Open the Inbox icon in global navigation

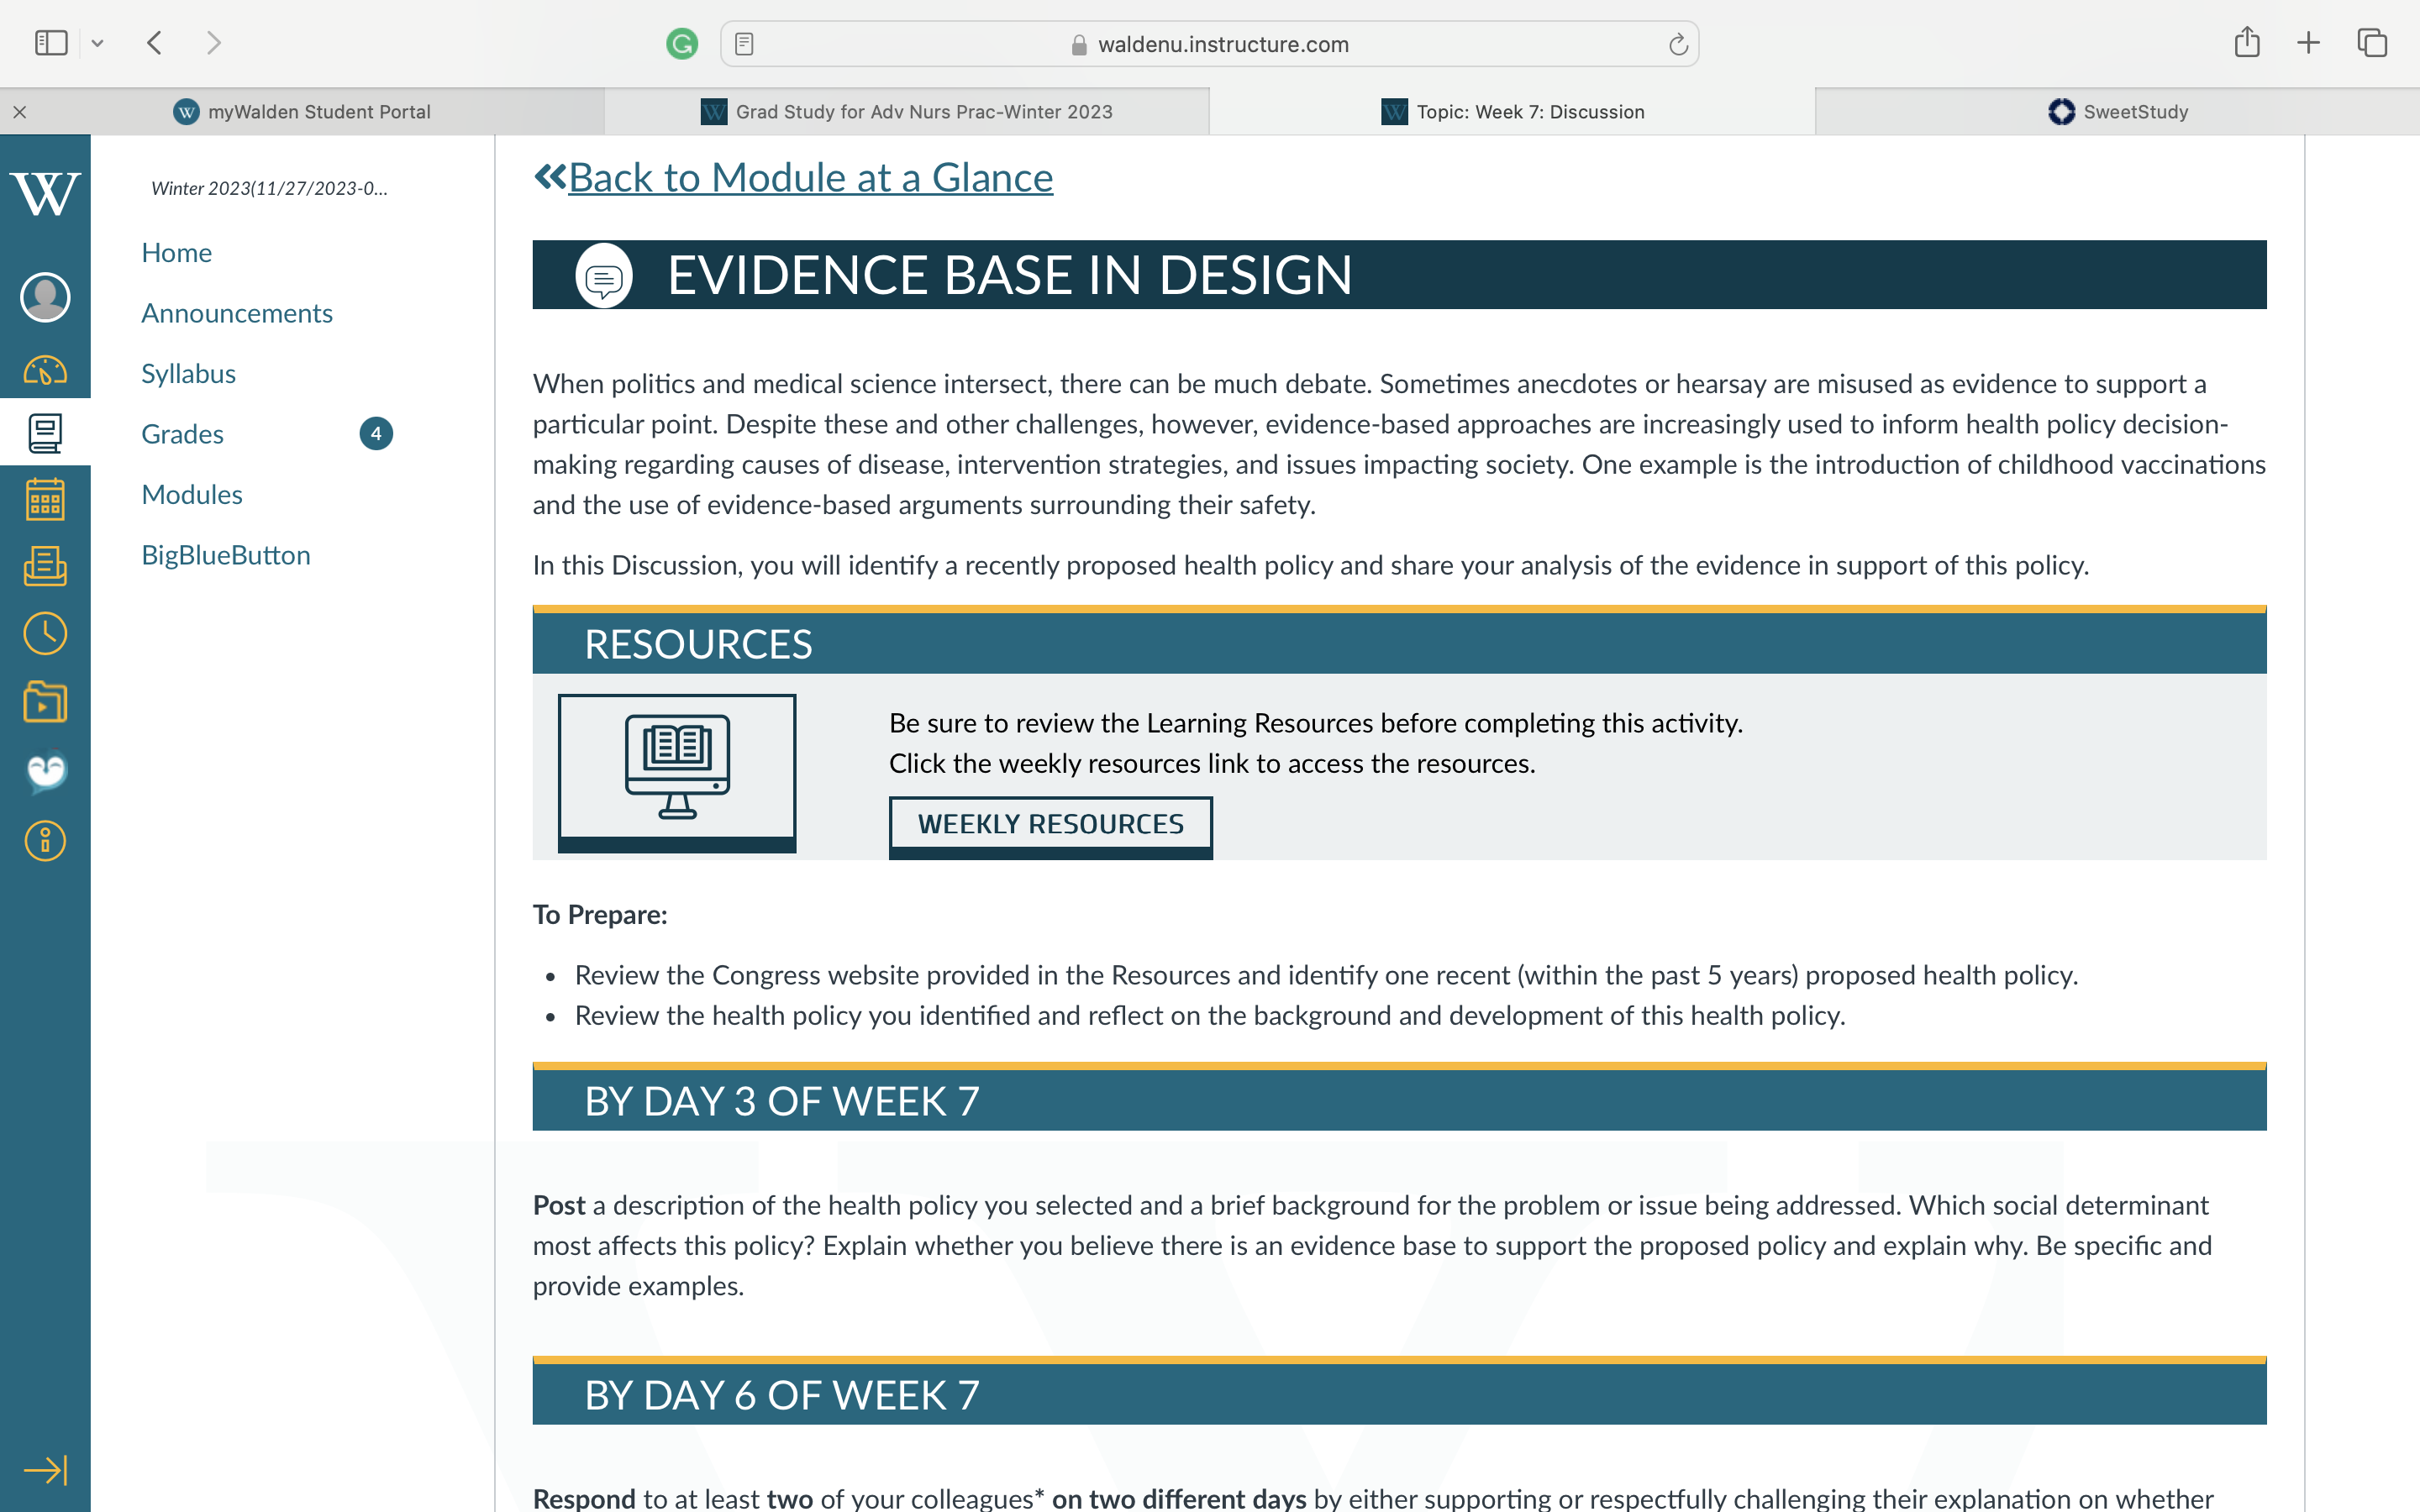coord(45,566)
